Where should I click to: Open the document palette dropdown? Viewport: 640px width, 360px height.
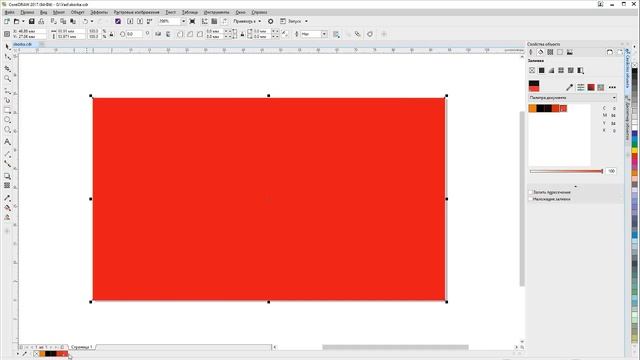pyautogui.click(x=614, y=98)
